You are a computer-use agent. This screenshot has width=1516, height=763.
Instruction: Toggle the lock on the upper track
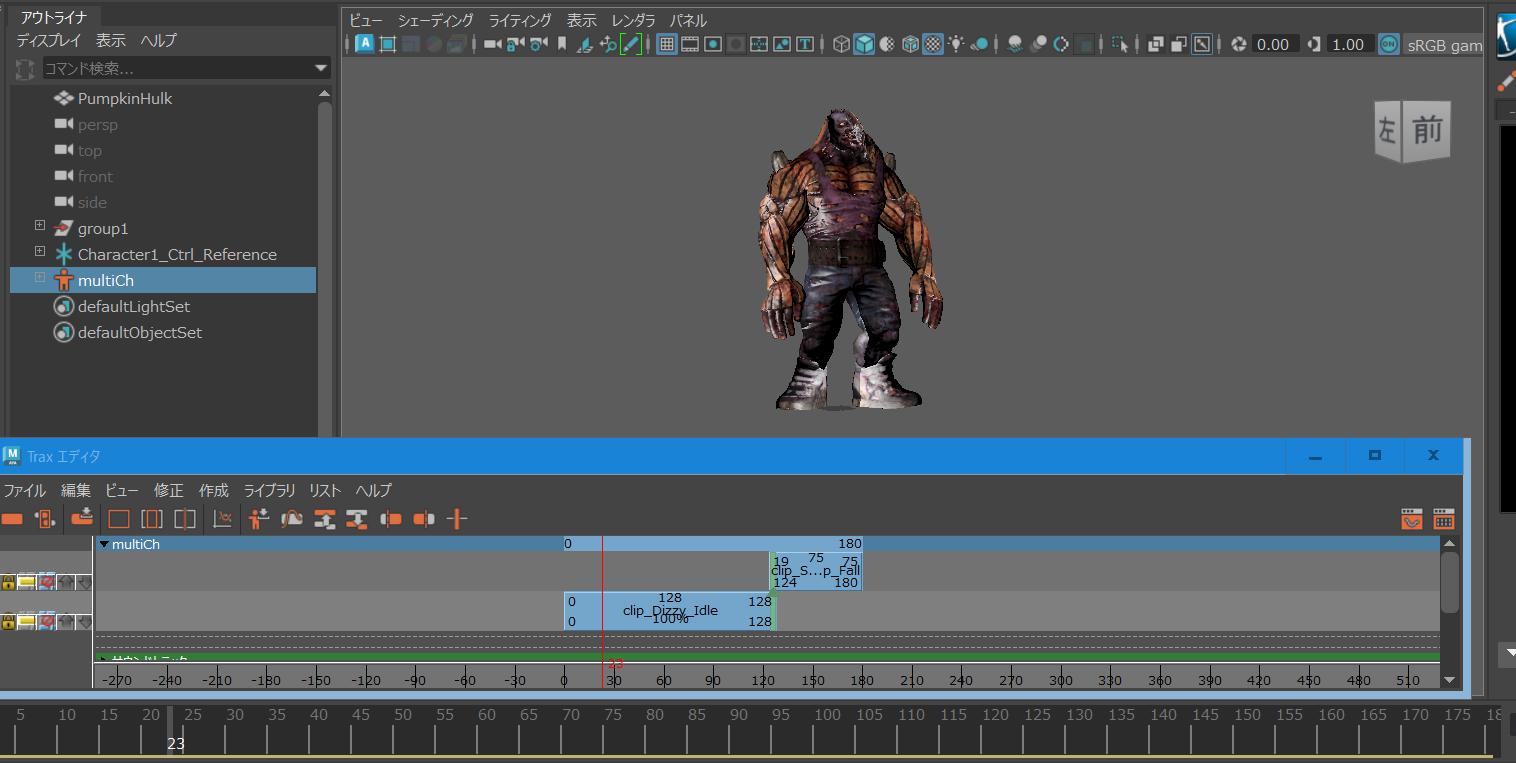click(x=8, y=582)
